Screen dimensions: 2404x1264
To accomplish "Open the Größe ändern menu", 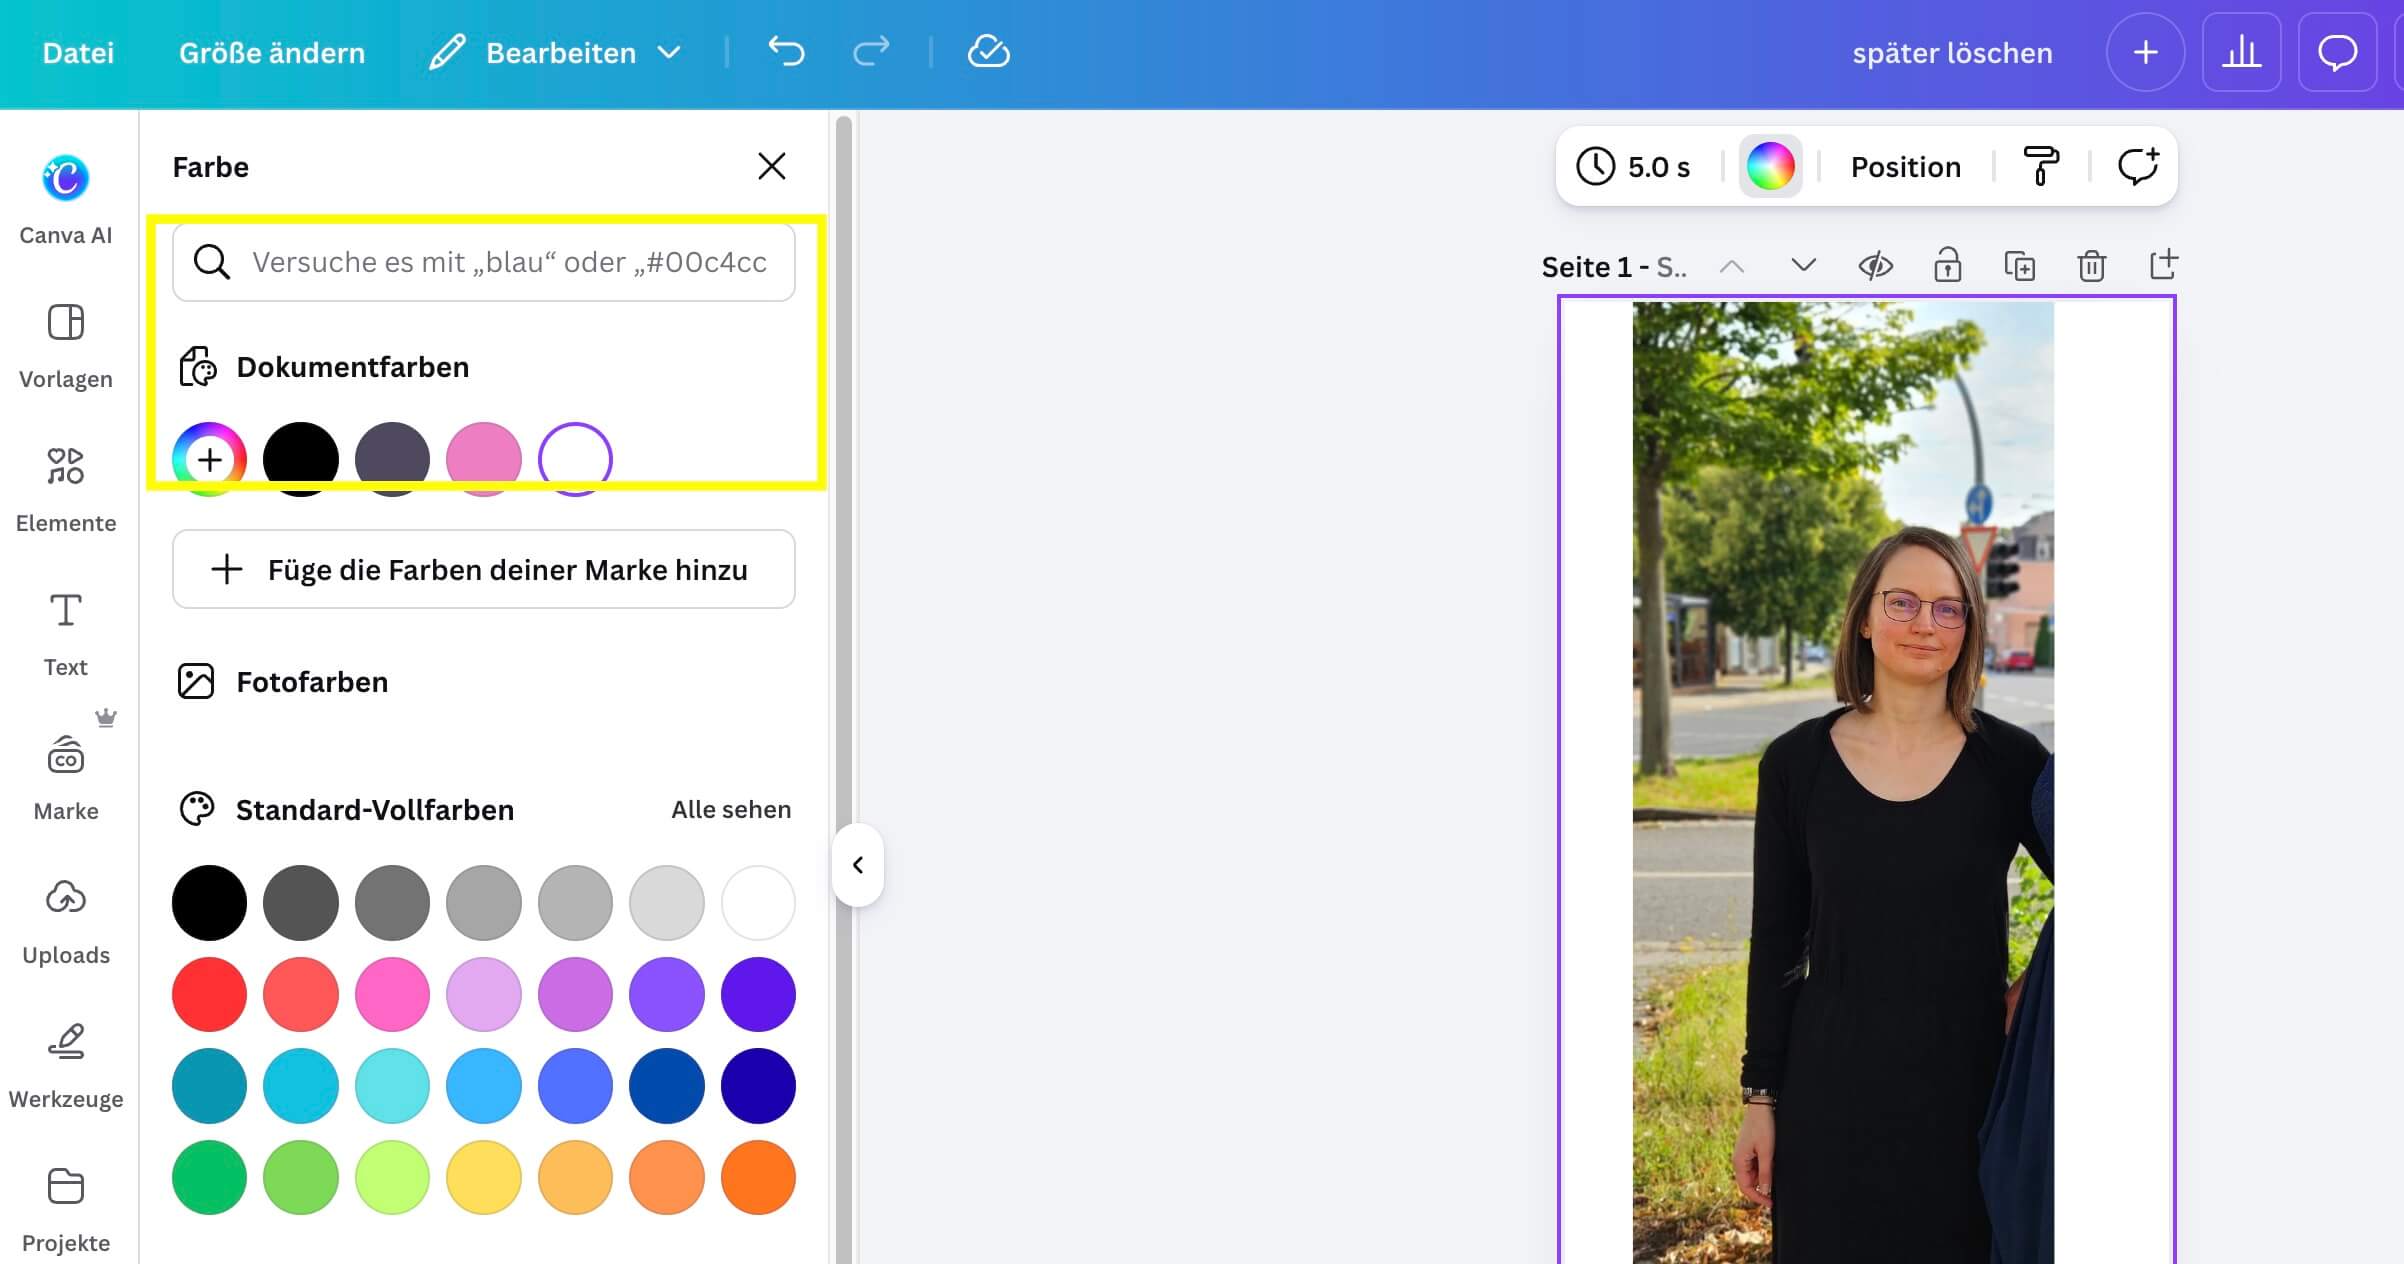I will click(272, 52).
